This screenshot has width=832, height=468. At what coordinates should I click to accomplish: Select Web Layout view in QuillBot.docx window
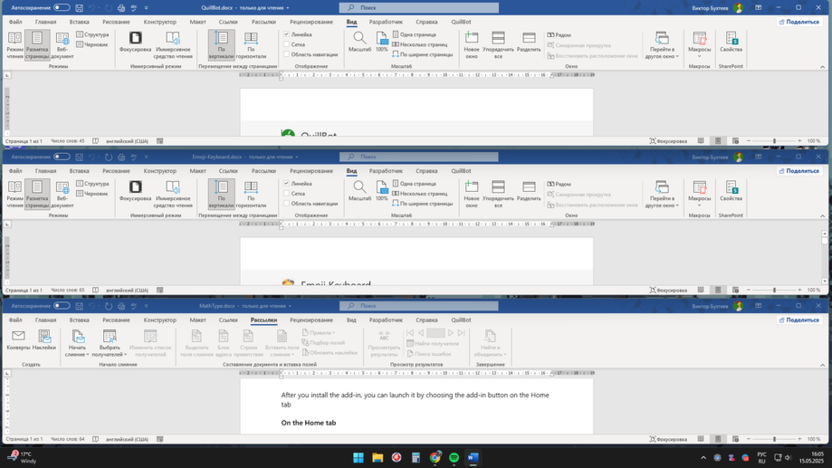coord(62,45)
